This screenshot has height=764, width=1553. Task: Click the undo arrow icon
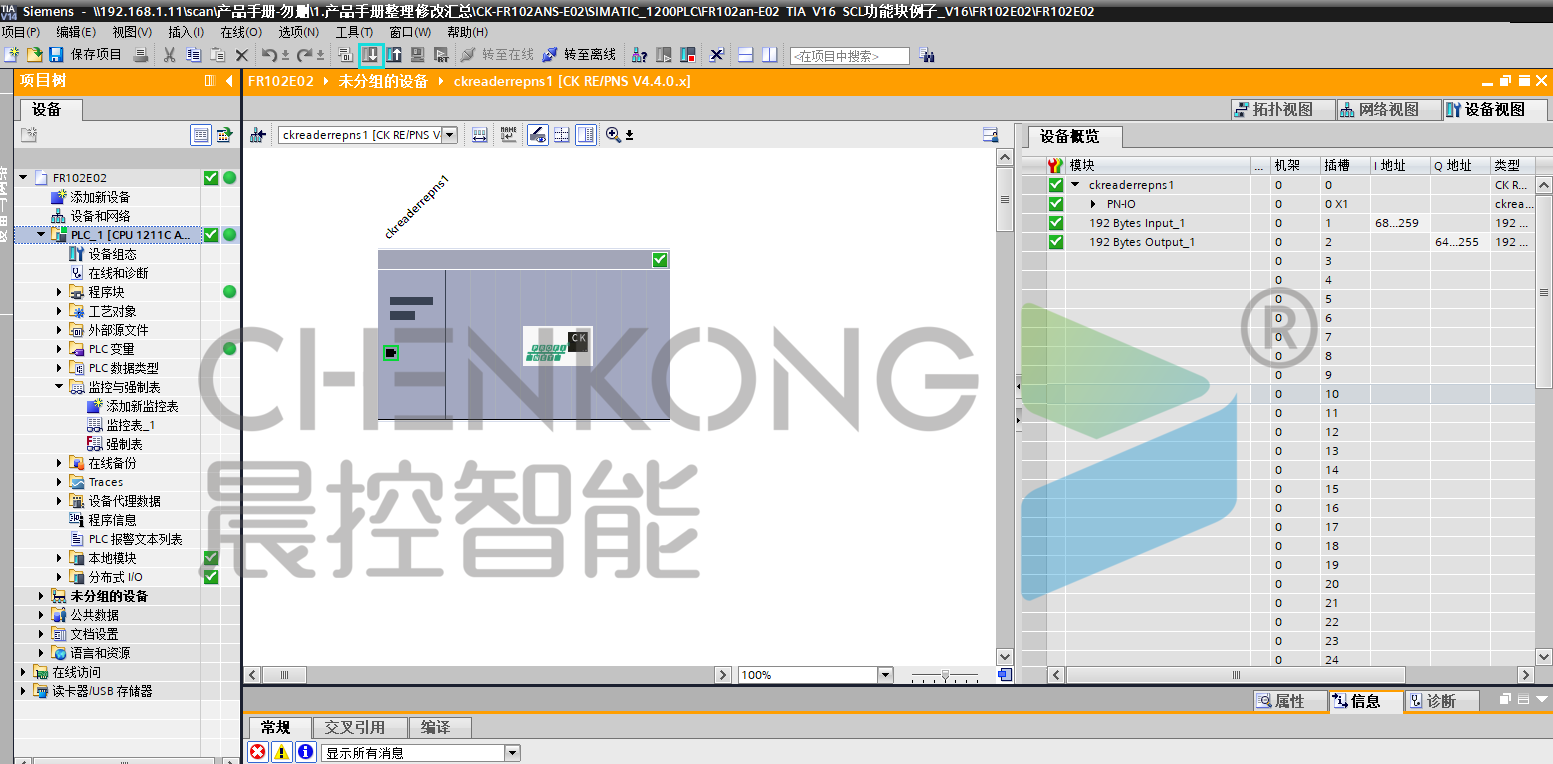tap(269, 54)
